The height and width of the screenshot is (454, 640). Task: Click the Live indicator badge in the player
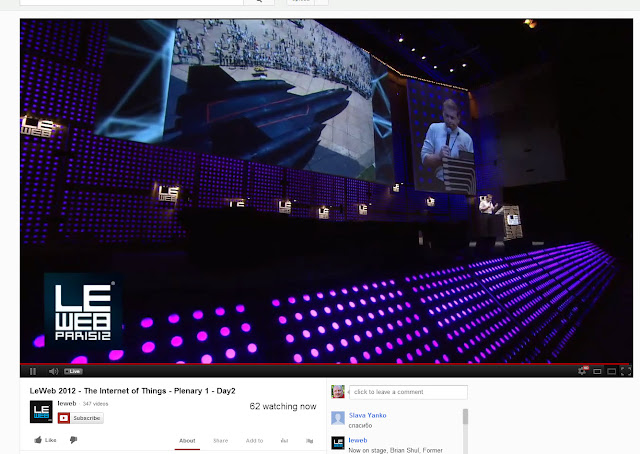coord(73,371)
